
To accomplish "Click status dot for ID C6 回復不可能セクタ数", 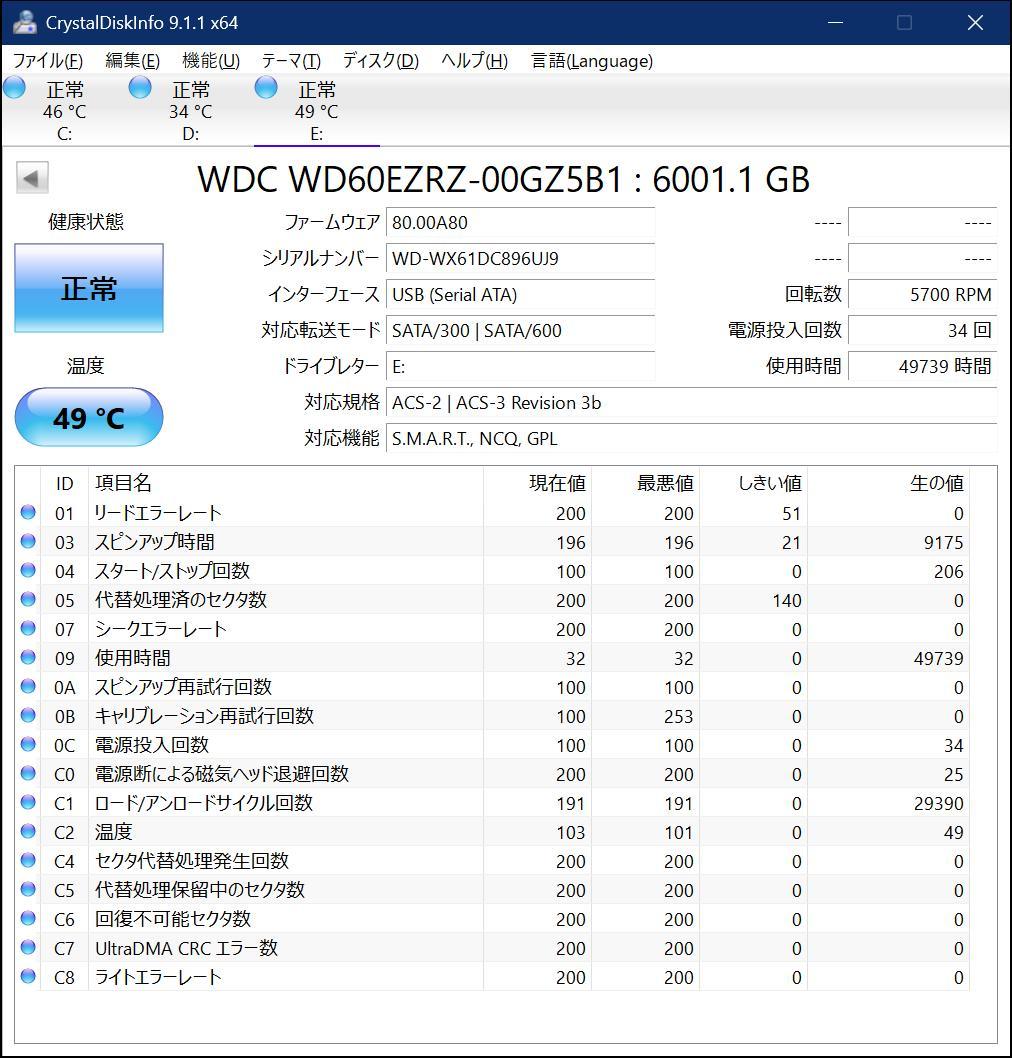I will [28, 918].
